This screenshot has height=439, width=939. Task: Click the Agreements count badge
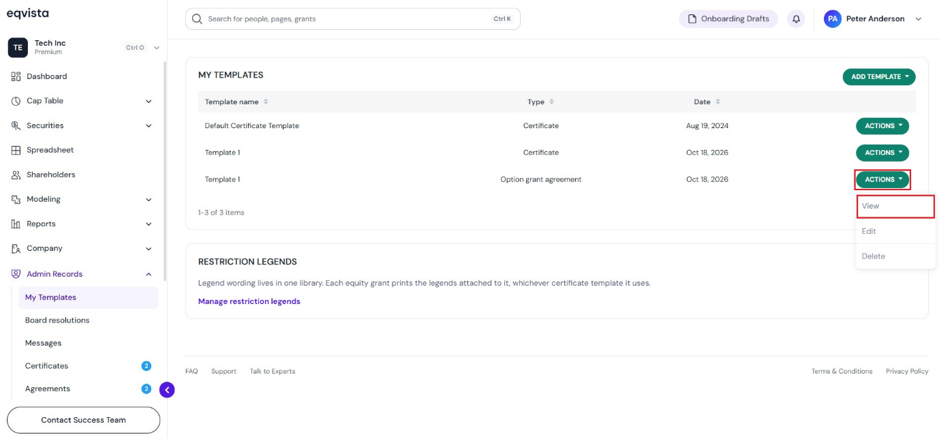(x=146, y=389)
